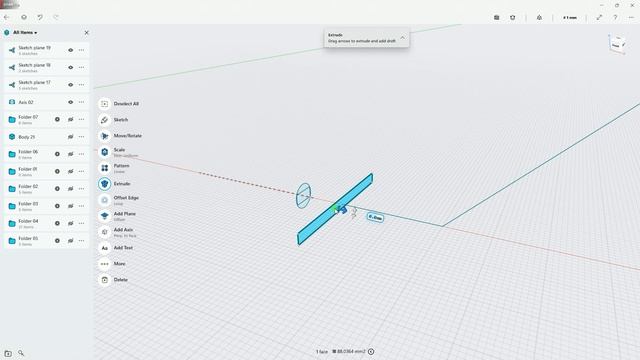Show hidden Folder 01
This screenshot has width=640, height=360.
(x=71, y=171)
